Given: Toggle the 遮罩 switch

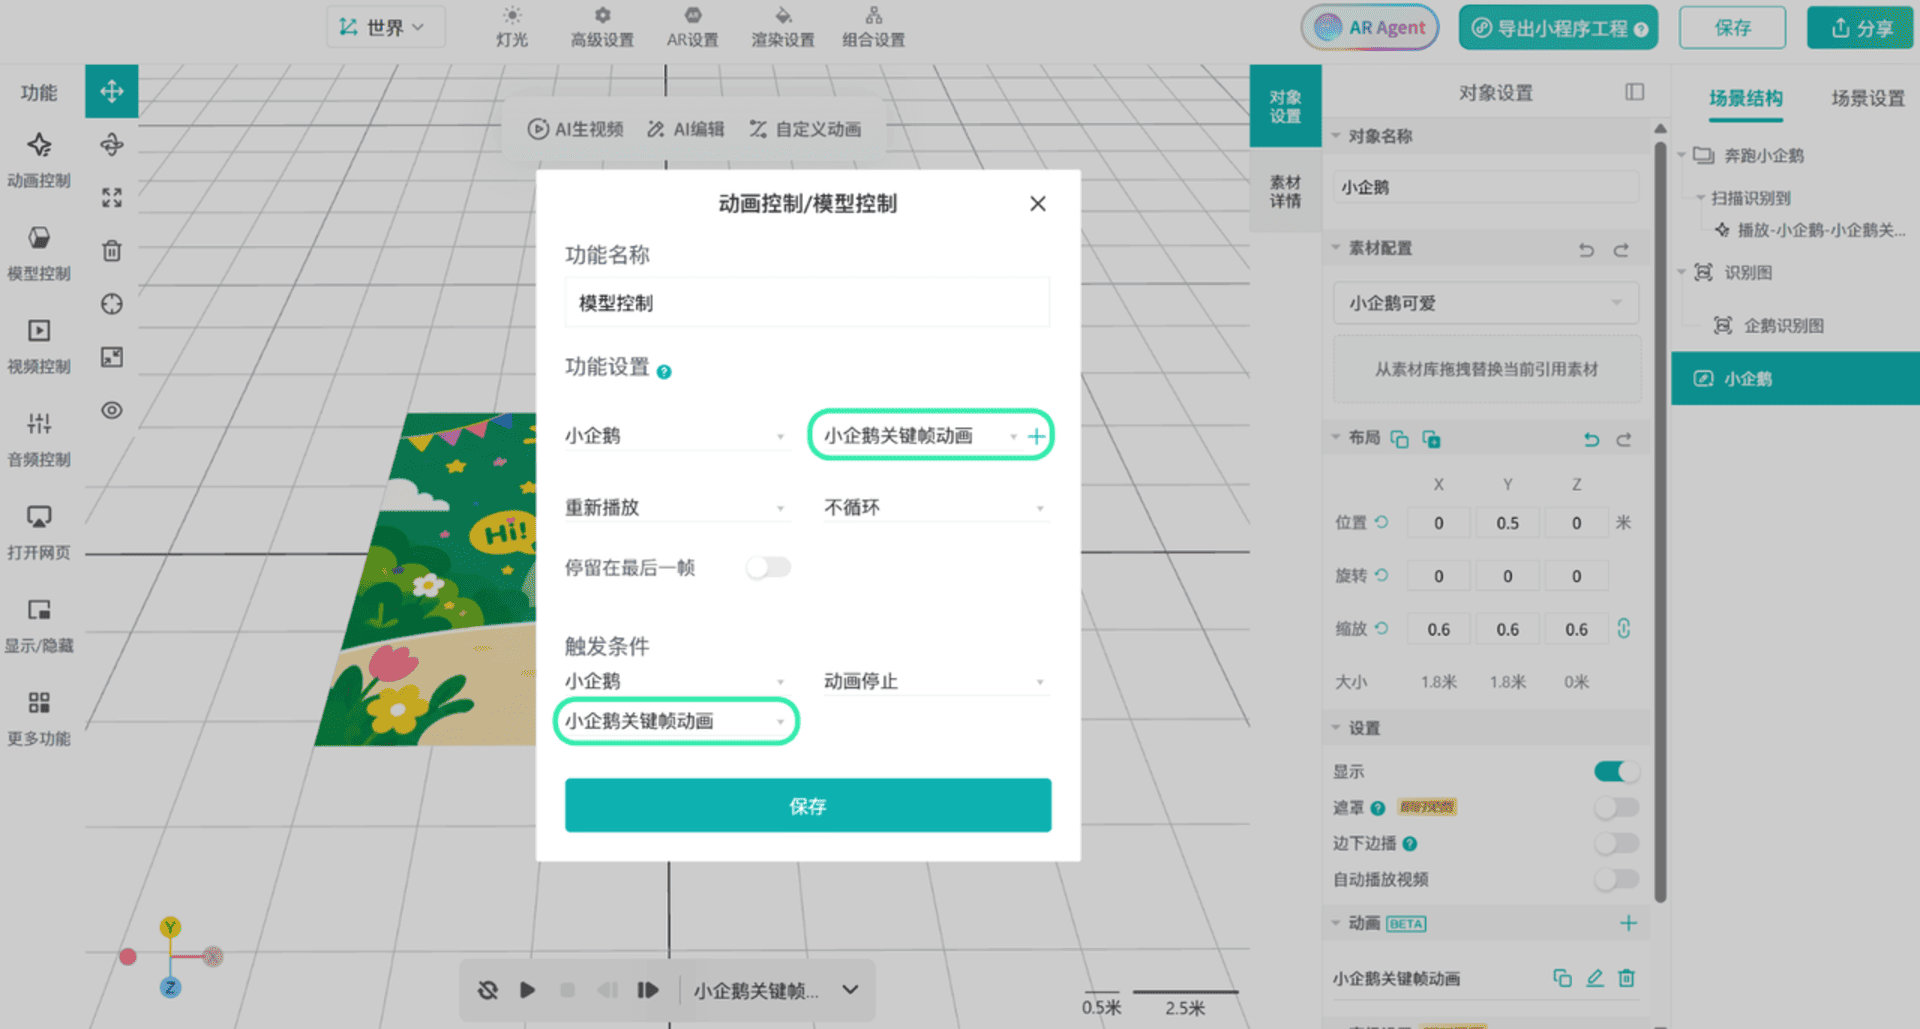Looking at the screenshot, I should tap(1616, 807).
